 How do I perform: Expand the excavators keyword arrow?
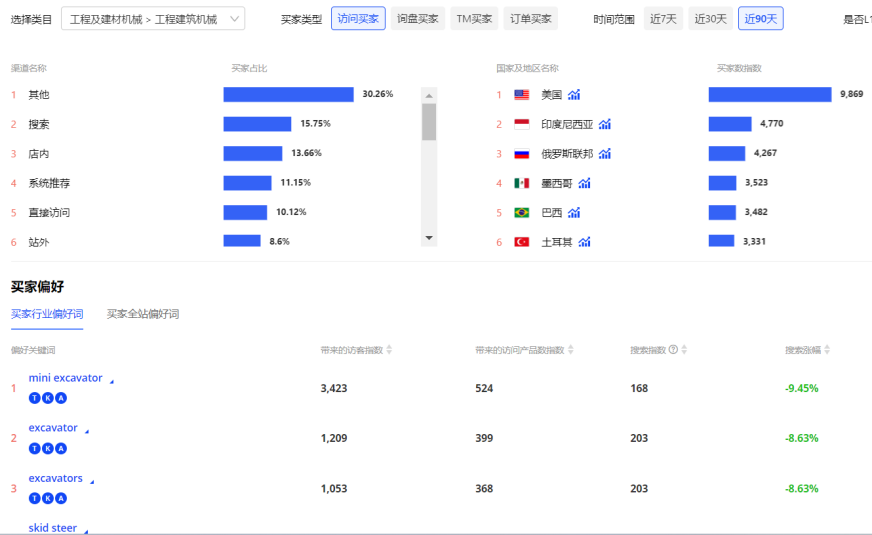tap(92, 482)
